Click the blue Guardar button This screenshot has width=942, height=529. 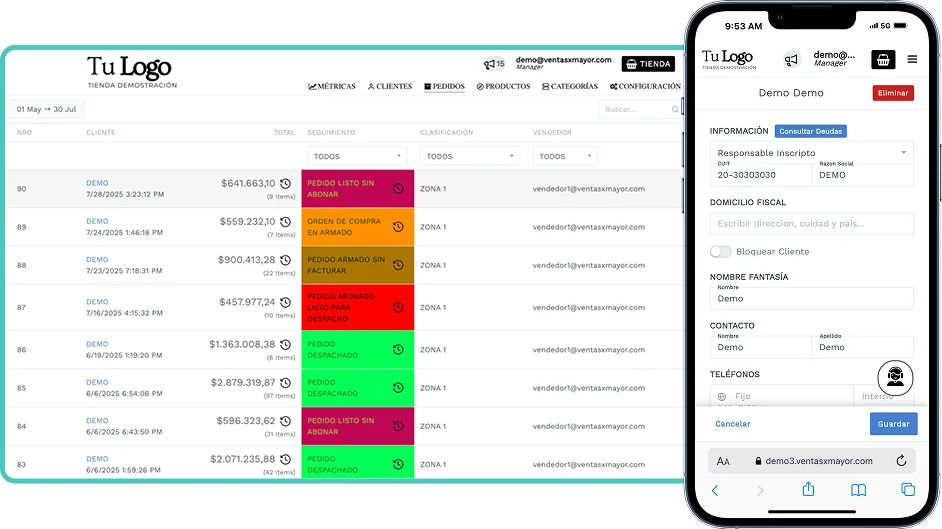(892, 424)
